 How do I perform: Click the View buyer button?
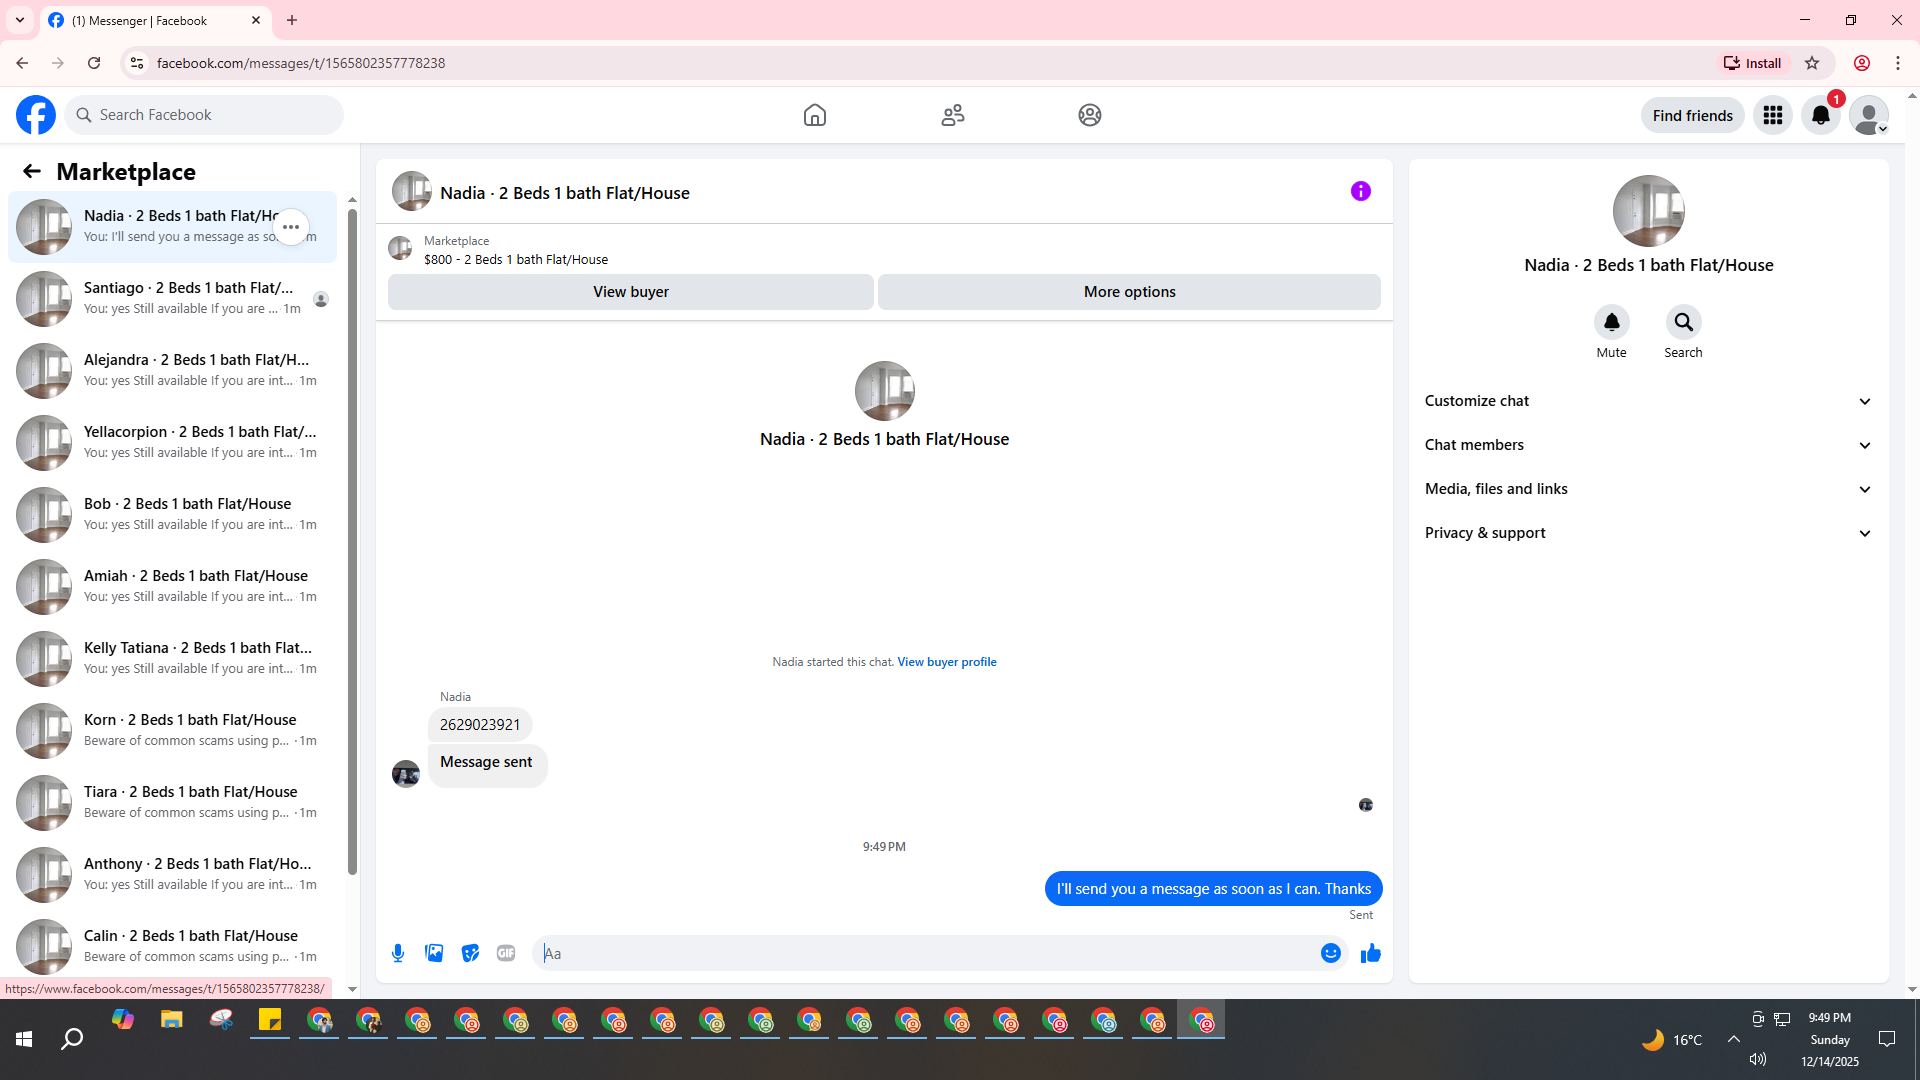[x=630, y=292]
